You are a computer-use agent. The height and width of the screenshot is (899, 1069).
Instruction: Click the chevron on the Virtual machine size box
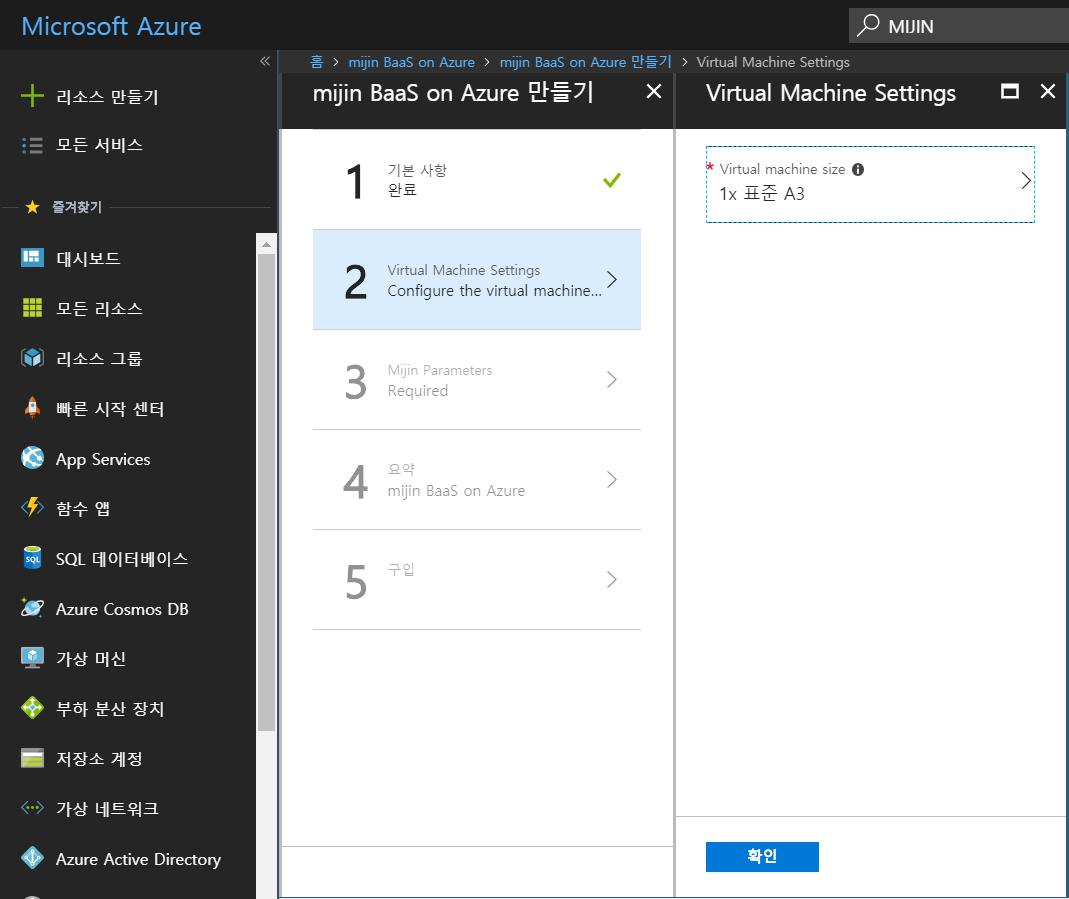[x=1026, y=181]
